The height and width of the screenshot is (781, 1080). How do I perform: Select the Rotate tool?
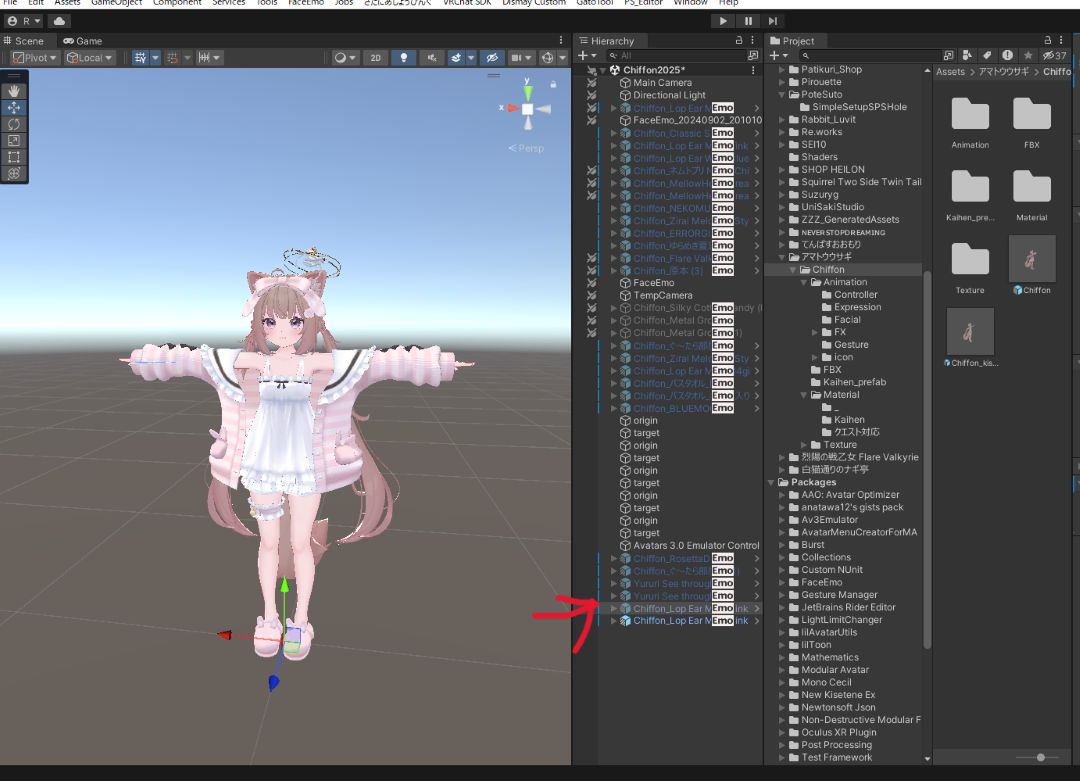(x=14, y=124)
